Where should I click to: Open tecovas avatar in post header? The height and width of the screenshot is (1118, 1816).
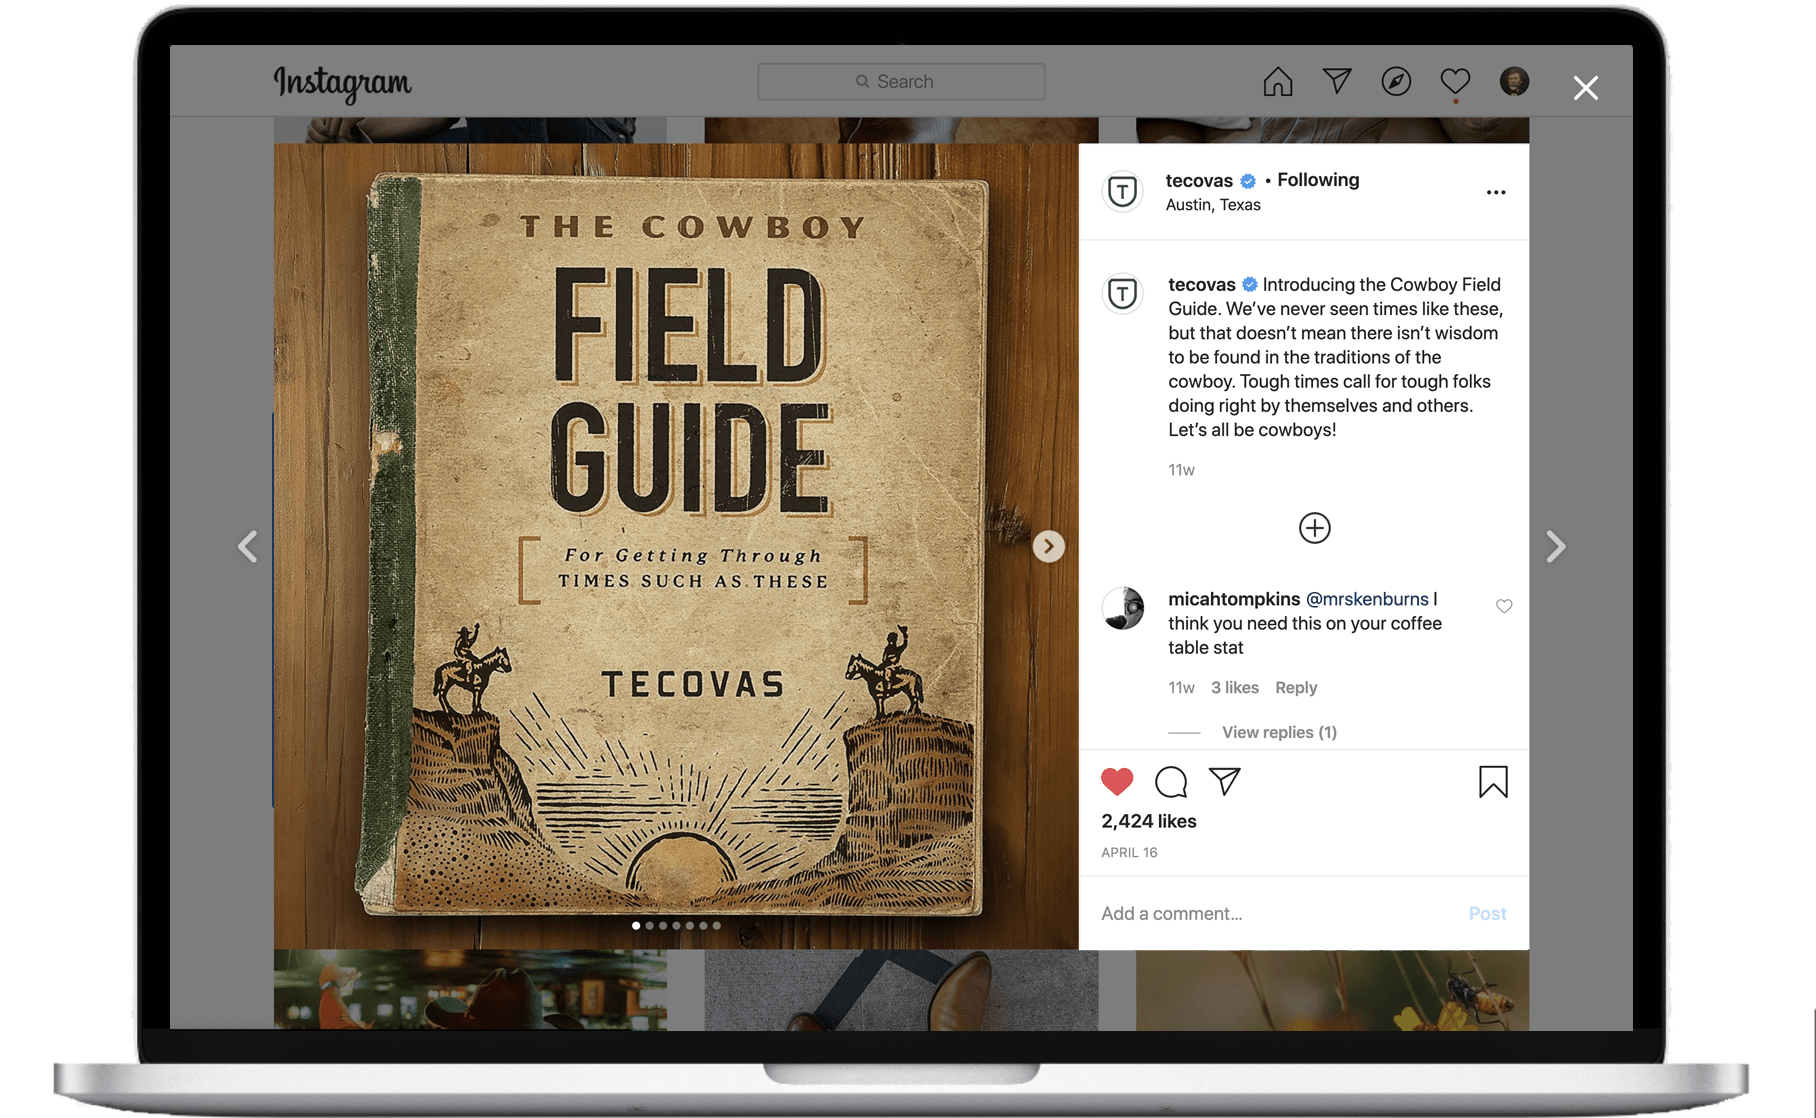1122,191
